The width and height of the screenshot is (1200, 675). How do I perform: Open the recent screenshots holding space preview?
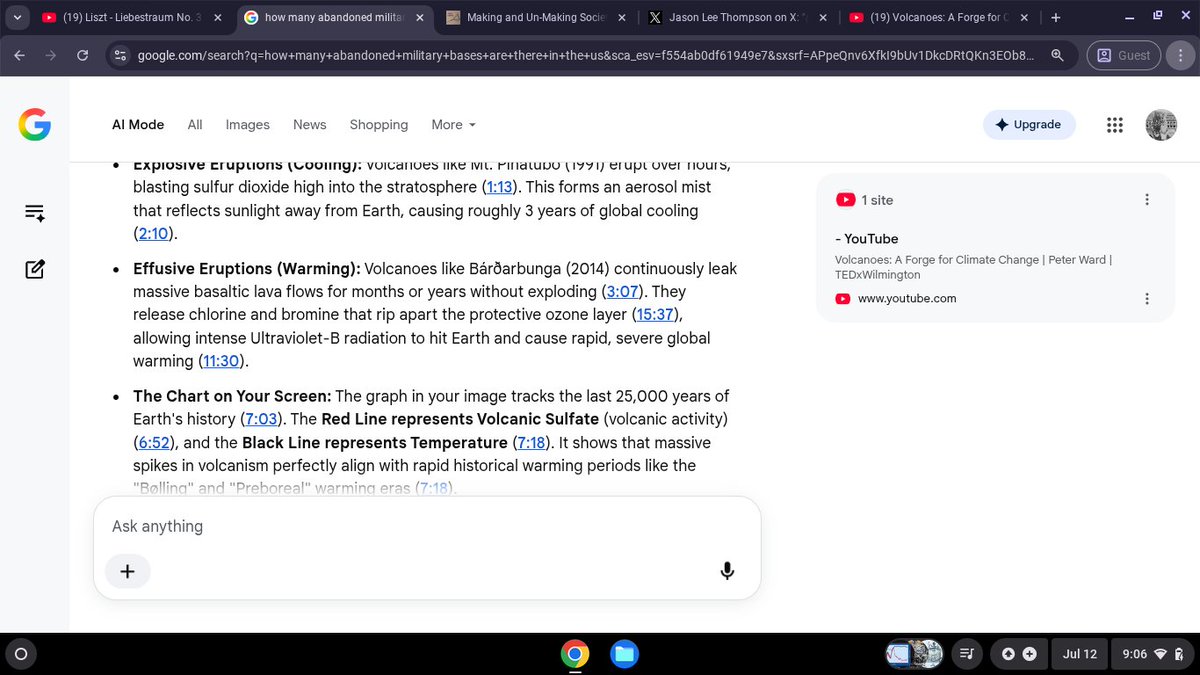pyautogui.click(x=914, y=654)
